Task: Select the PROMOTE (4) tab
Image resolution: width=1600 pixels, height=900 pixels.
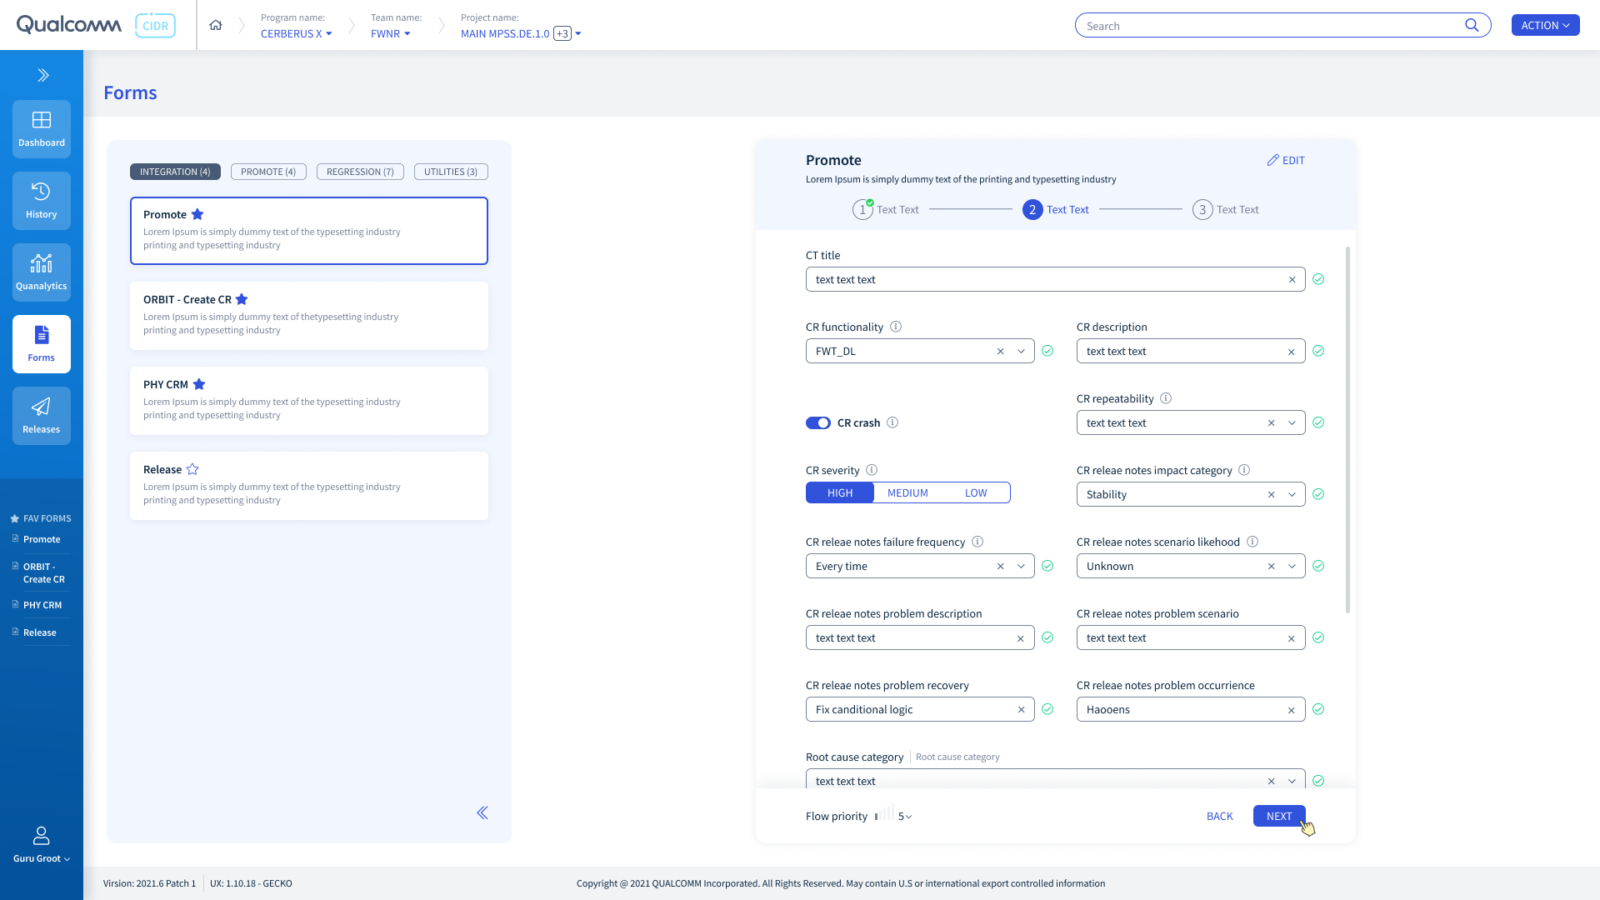Action: point(268,172)
